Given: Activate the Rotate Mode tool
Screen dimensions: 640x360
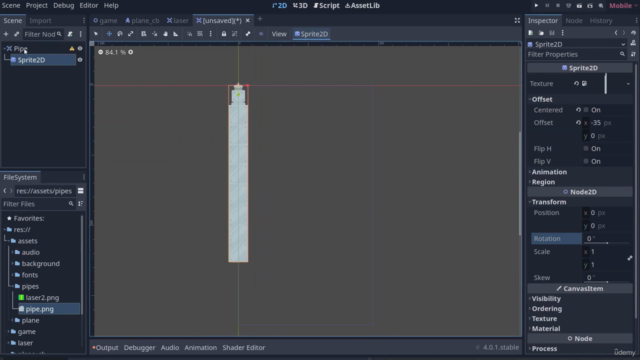Looking at the screenshot, I should 120,34.
